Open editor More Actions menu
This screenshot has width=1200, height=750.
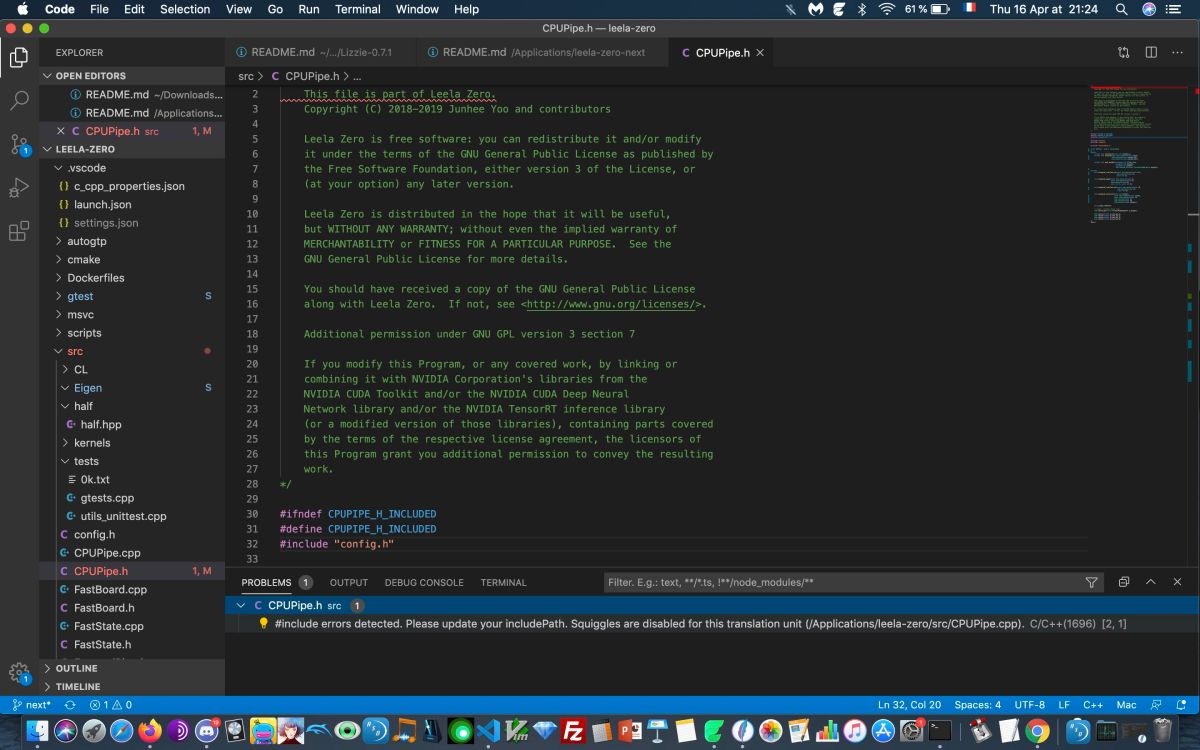(1178, 52)
